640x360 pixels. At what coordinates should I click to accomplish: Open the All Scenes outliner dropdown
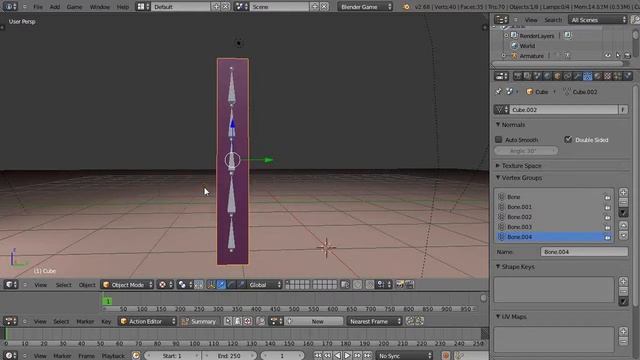[x=598, y=20]
